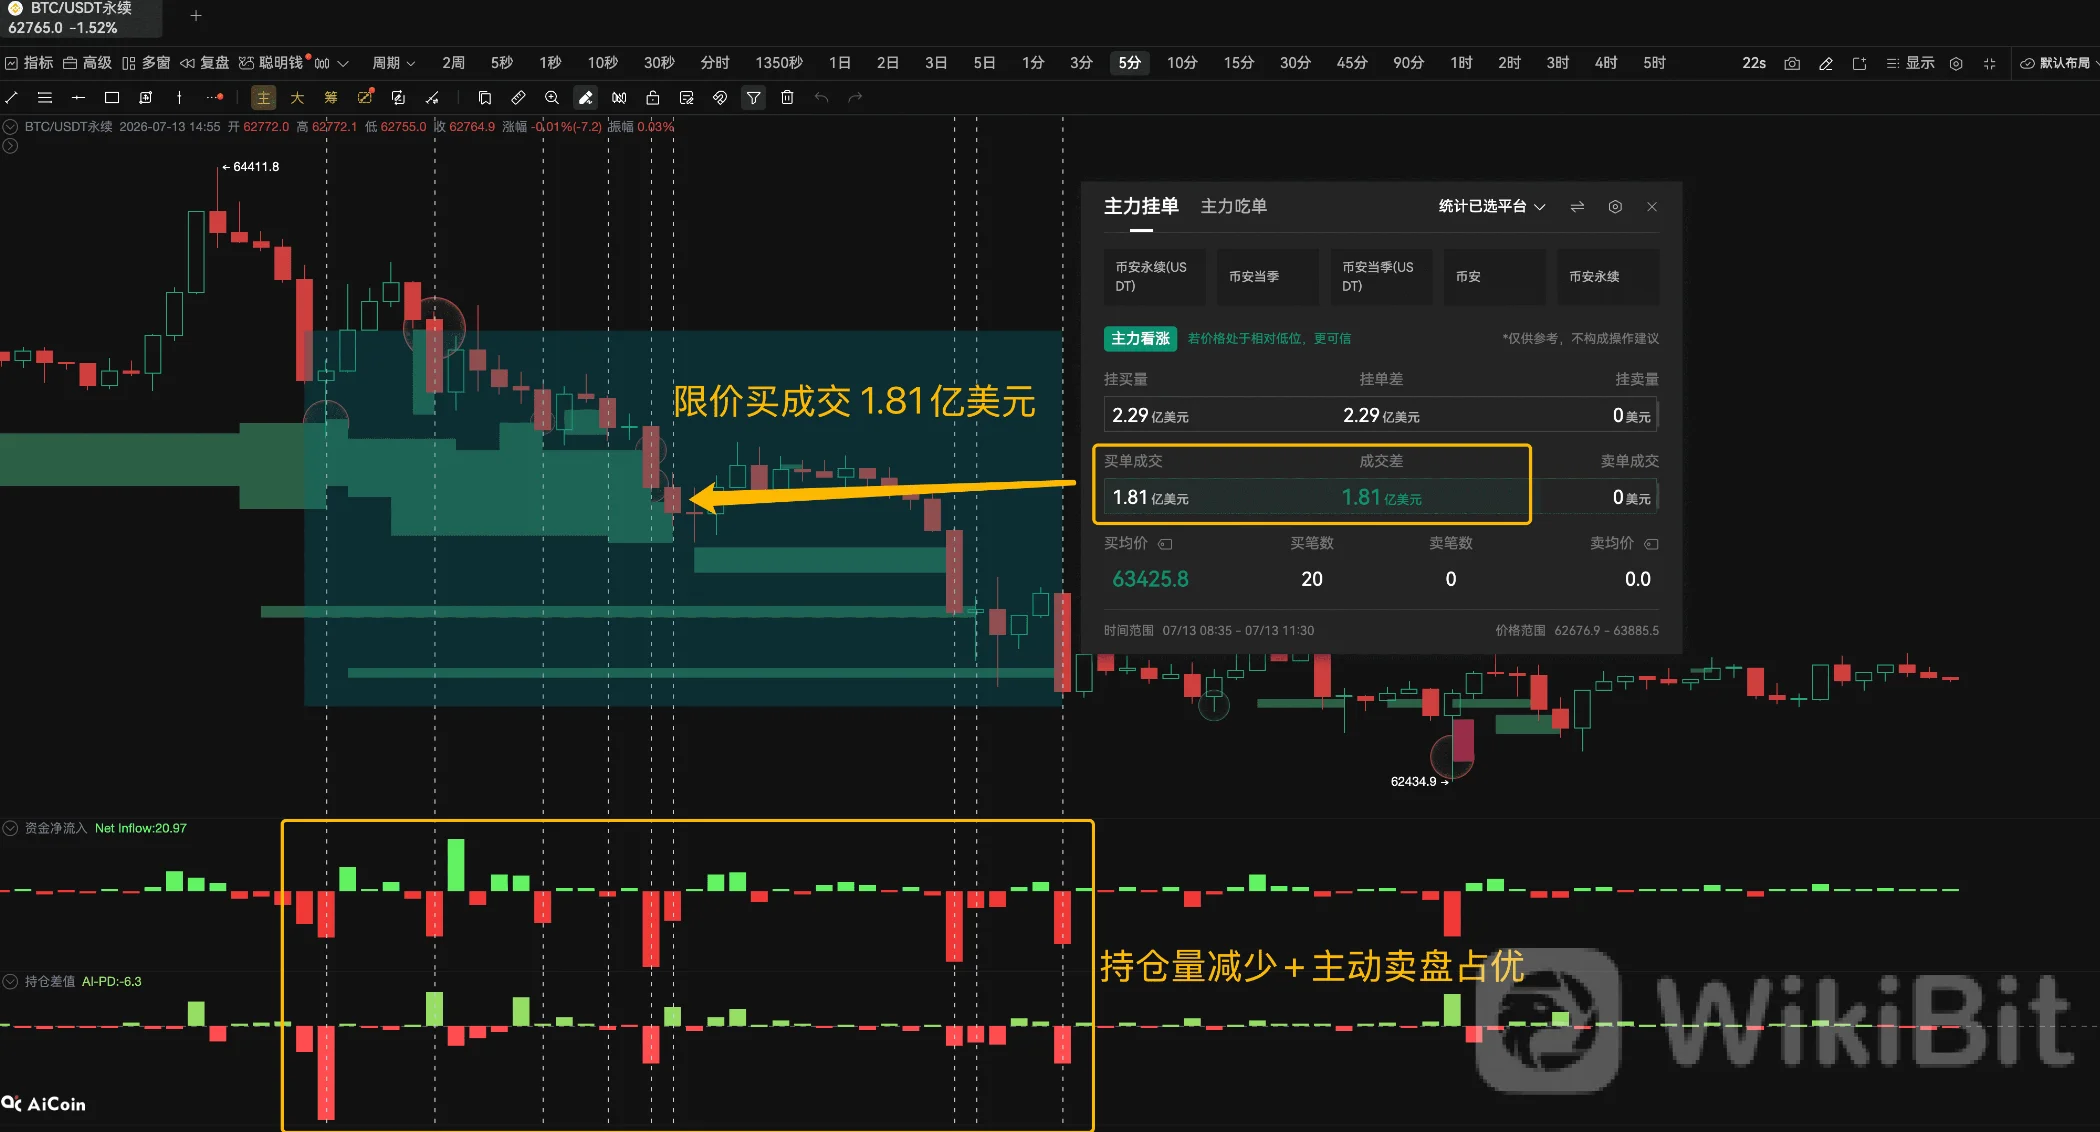Close the 主力挂单 panel
The image size is (2100, 1132).
coord(1652,207)
